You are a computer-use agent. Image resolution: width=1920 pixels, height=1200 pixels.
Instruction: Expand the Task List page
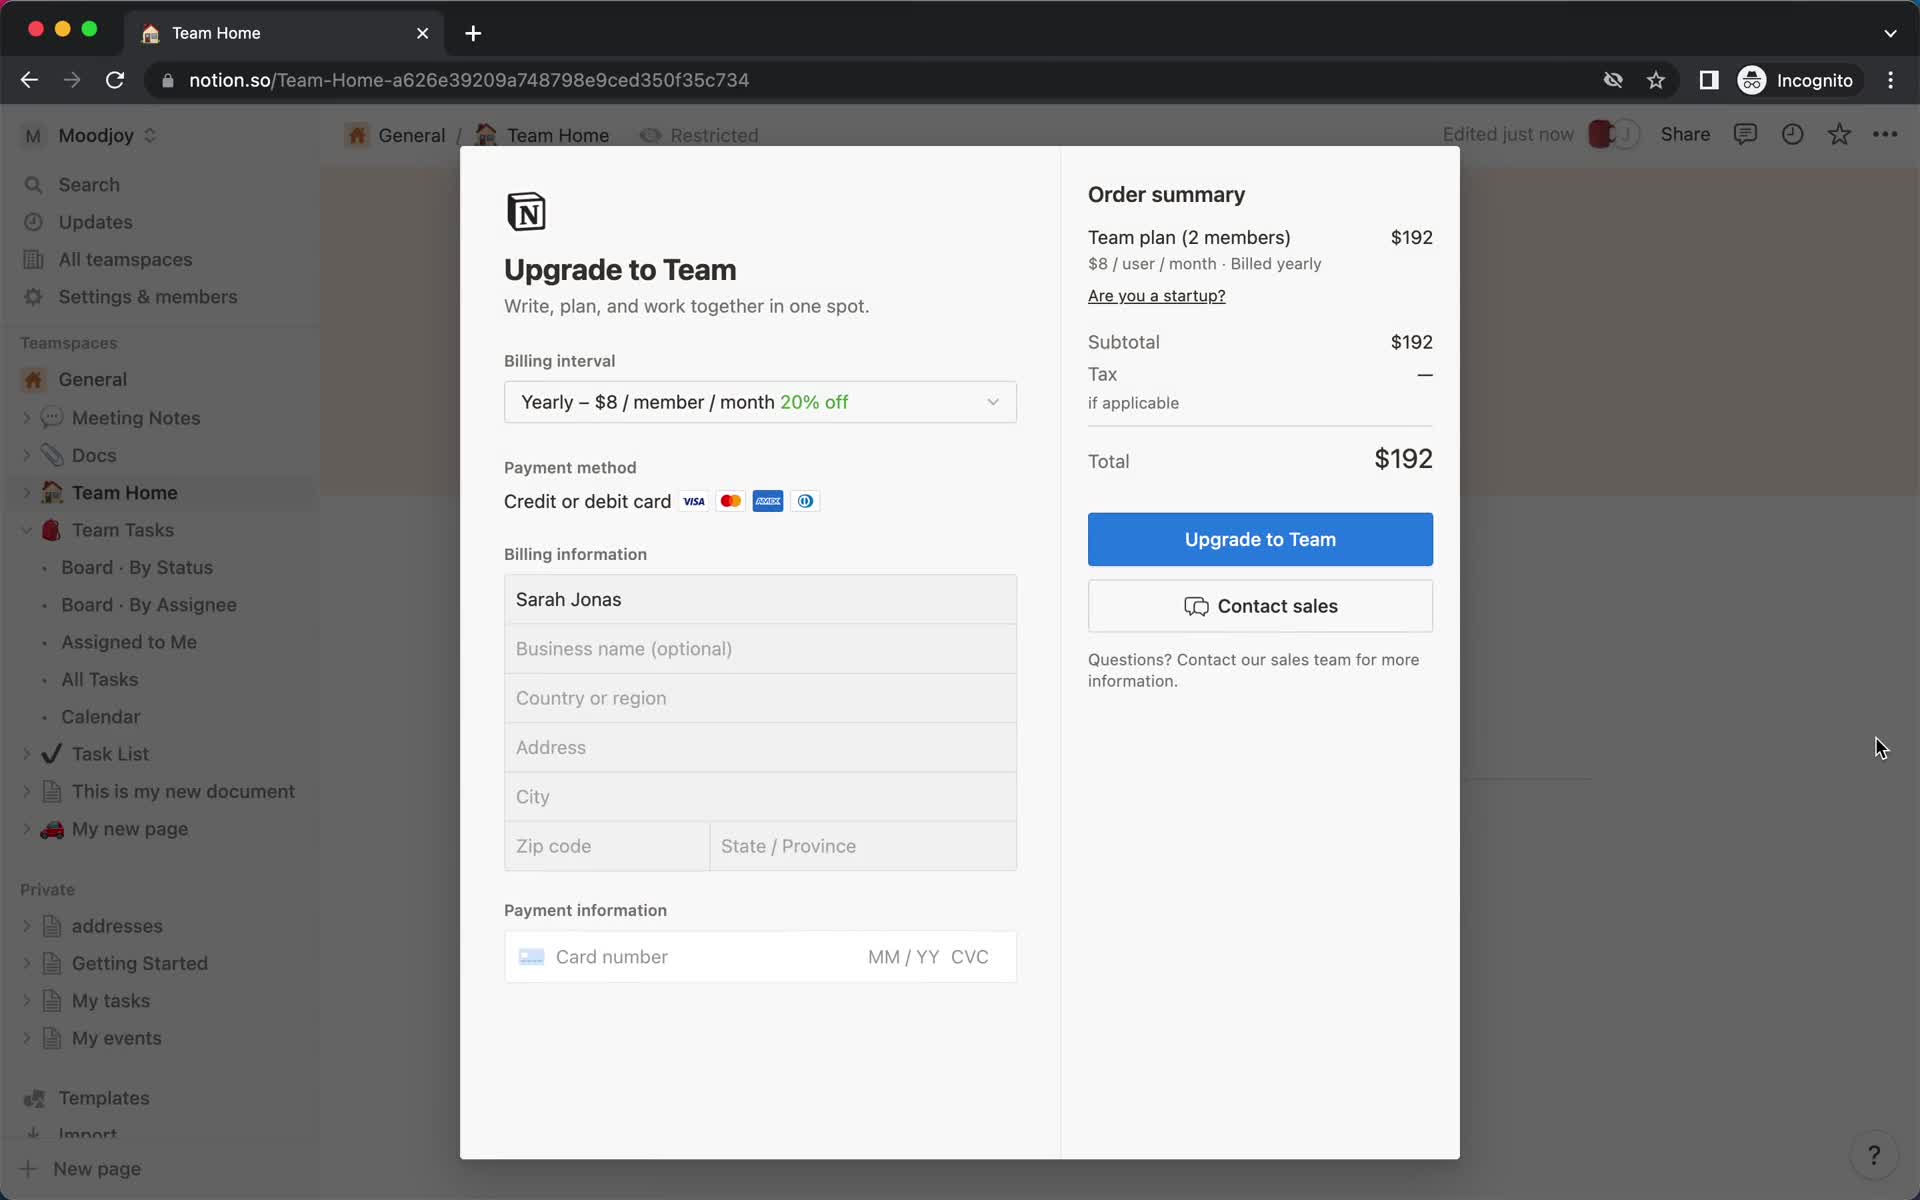click(26, 754)
